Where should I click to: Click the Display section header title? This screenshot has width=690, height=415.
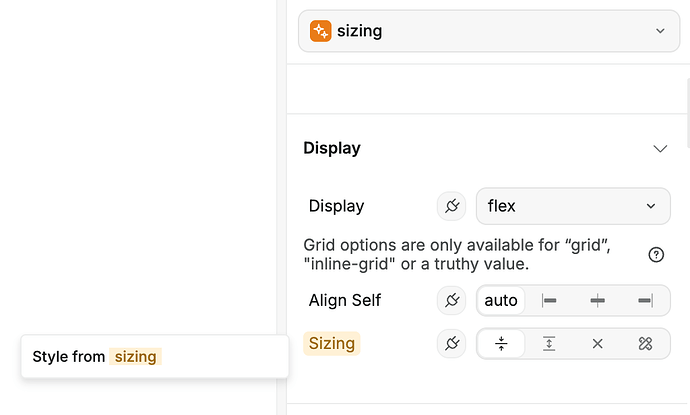coord(332,148)
